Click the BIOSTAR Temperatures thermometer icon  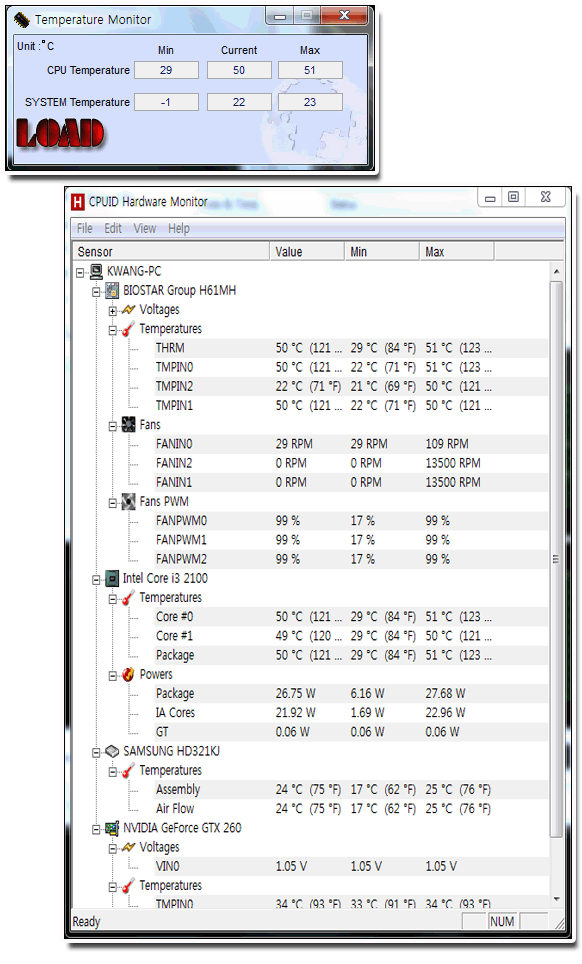coord(128,329)
